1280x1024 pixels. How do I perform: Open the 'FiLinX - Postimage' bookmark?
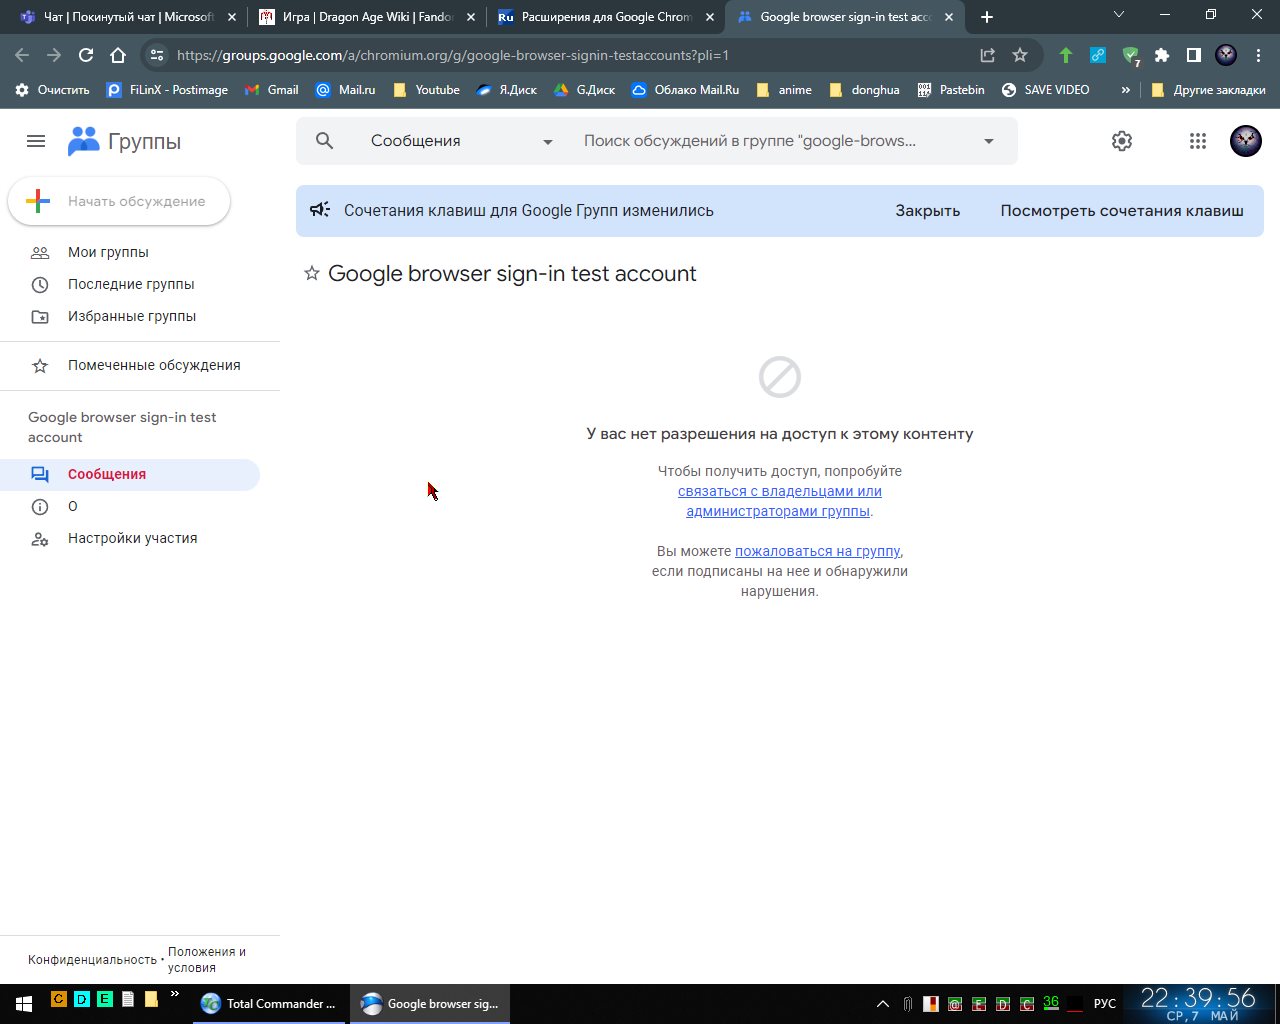pyautogui.click(x=168, y=90)
